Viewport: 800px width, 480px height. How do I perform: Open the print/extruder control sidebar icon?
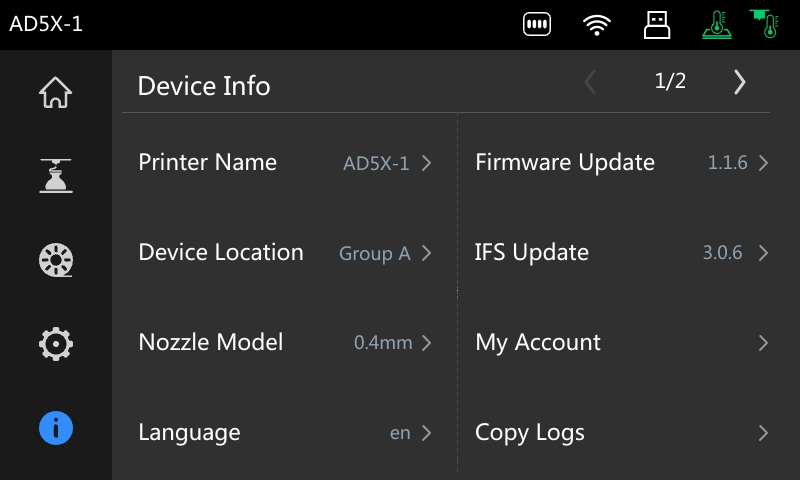tap(56, 175)
